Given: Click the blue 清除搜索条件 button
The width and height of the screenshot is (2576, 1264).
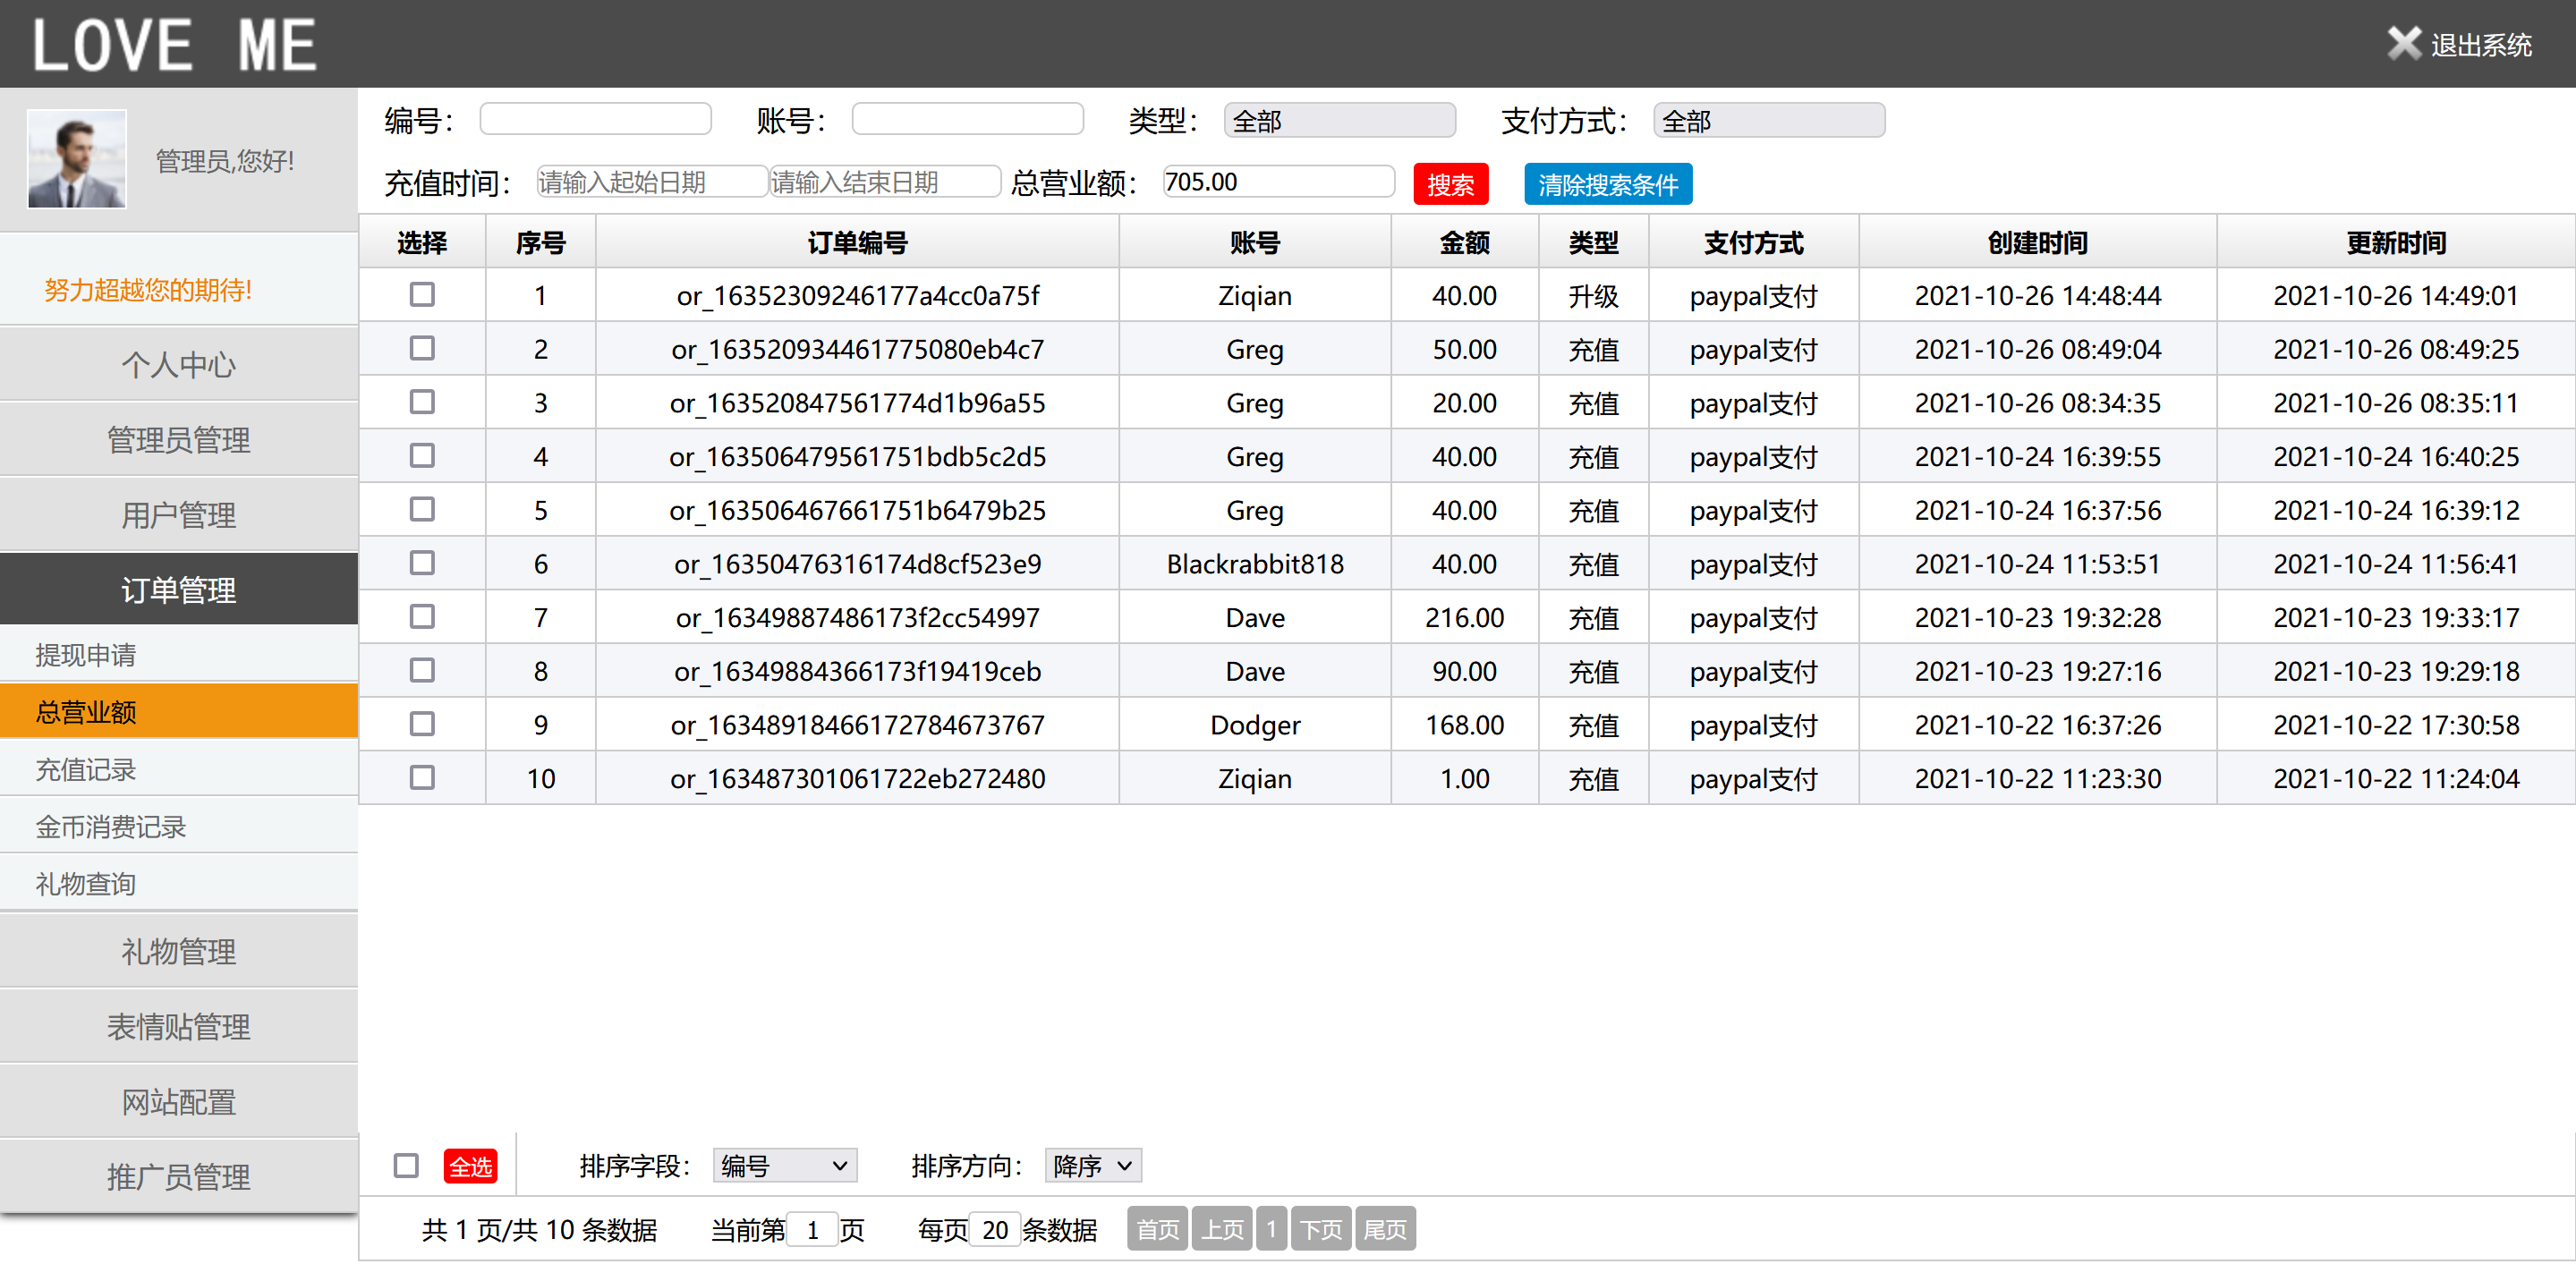Looking at the screenshot, I should [1607, 184].
